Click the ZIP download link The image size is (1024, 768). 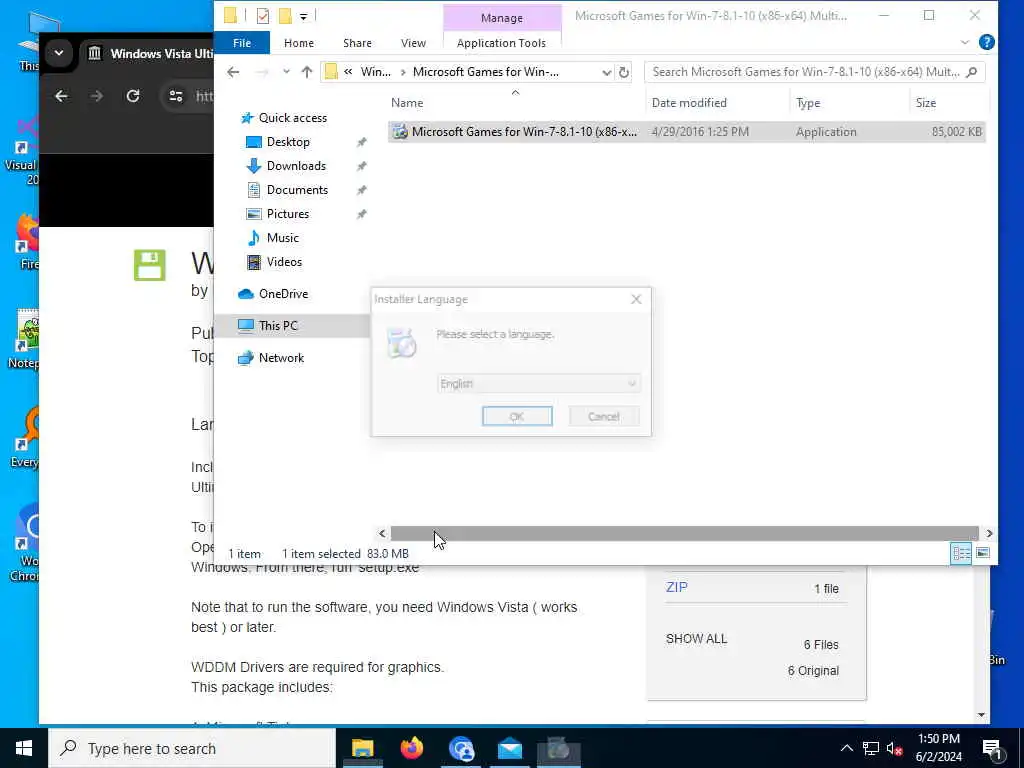tap(677, 587)
